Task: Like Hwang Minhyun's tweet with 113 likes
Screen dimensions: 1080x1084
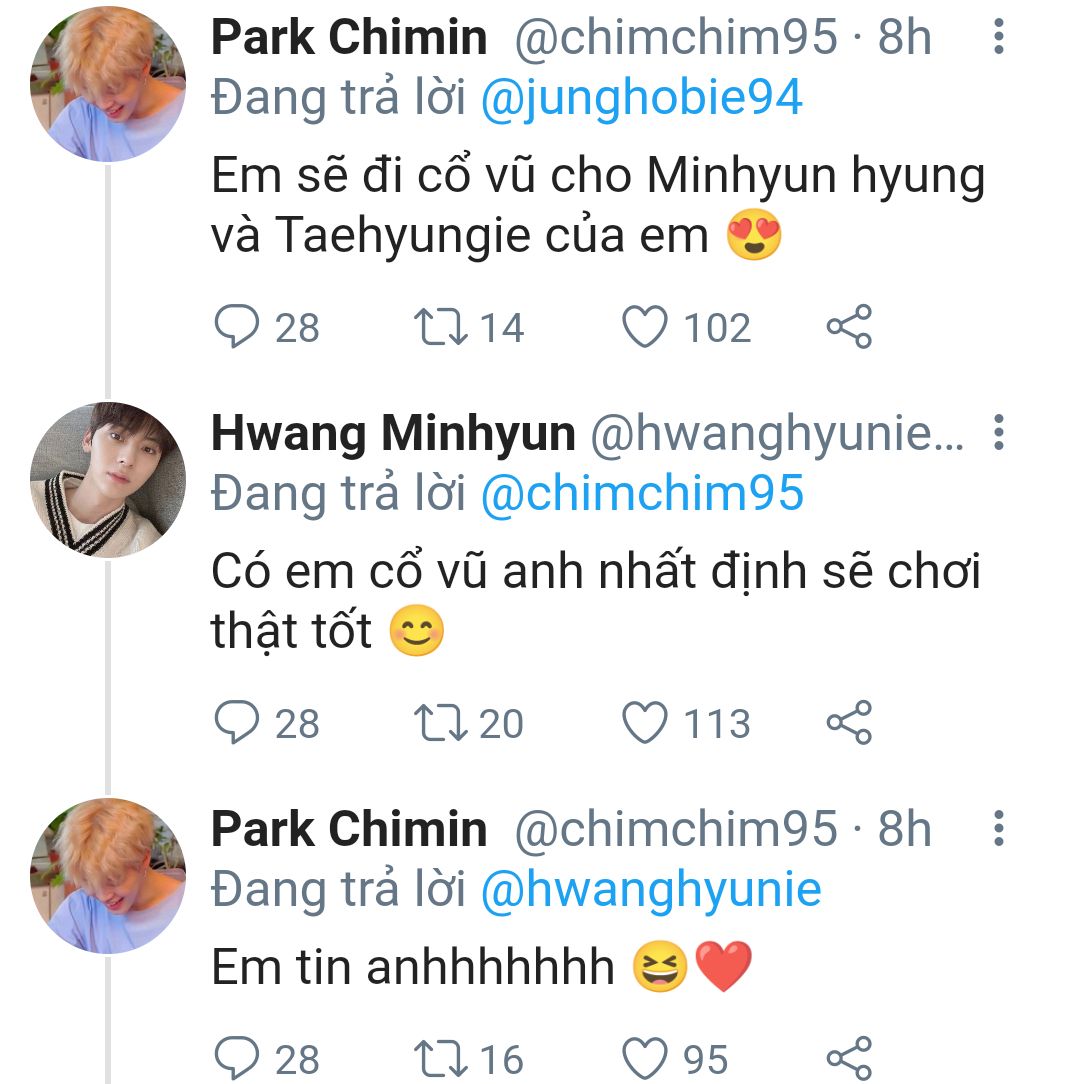Action: pos(645,724)
